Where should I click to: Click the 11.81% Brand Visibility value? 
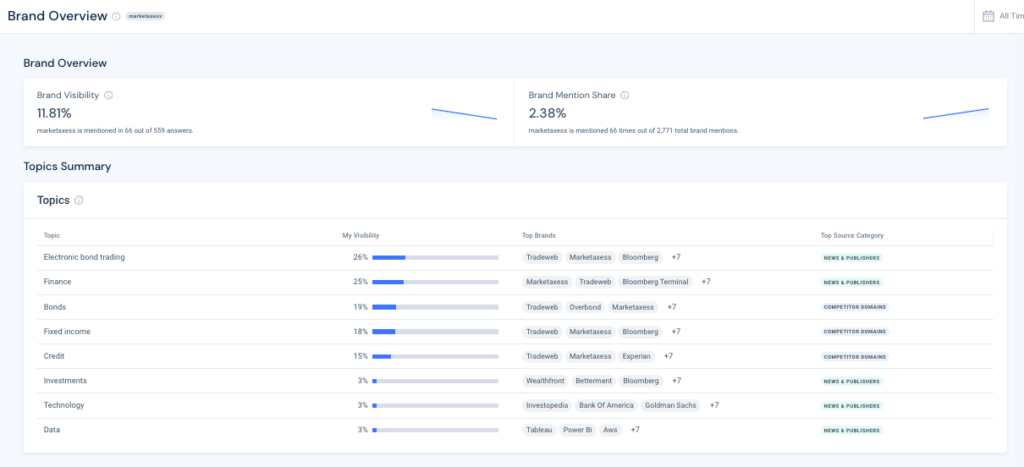coord(54,114)
